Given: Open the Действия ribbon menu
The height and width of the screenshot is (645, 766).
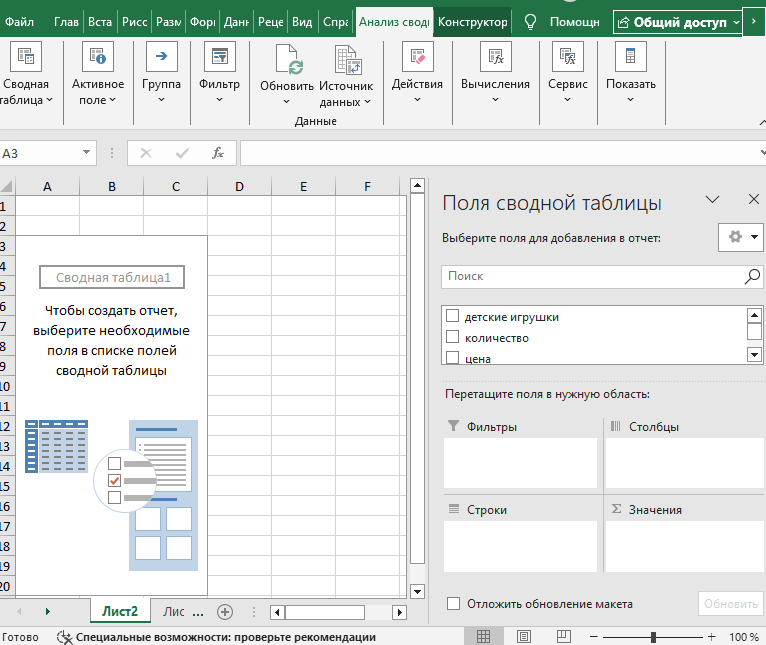Looking at the screenshot, I should pyautogui.click(x=417, y=75).
